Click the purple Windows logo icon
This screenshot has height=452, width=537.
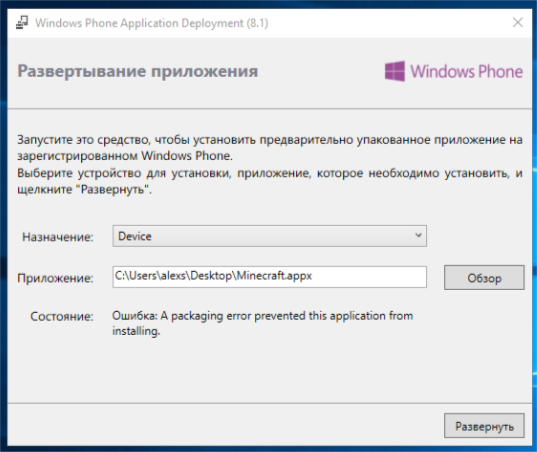[395, 71]
